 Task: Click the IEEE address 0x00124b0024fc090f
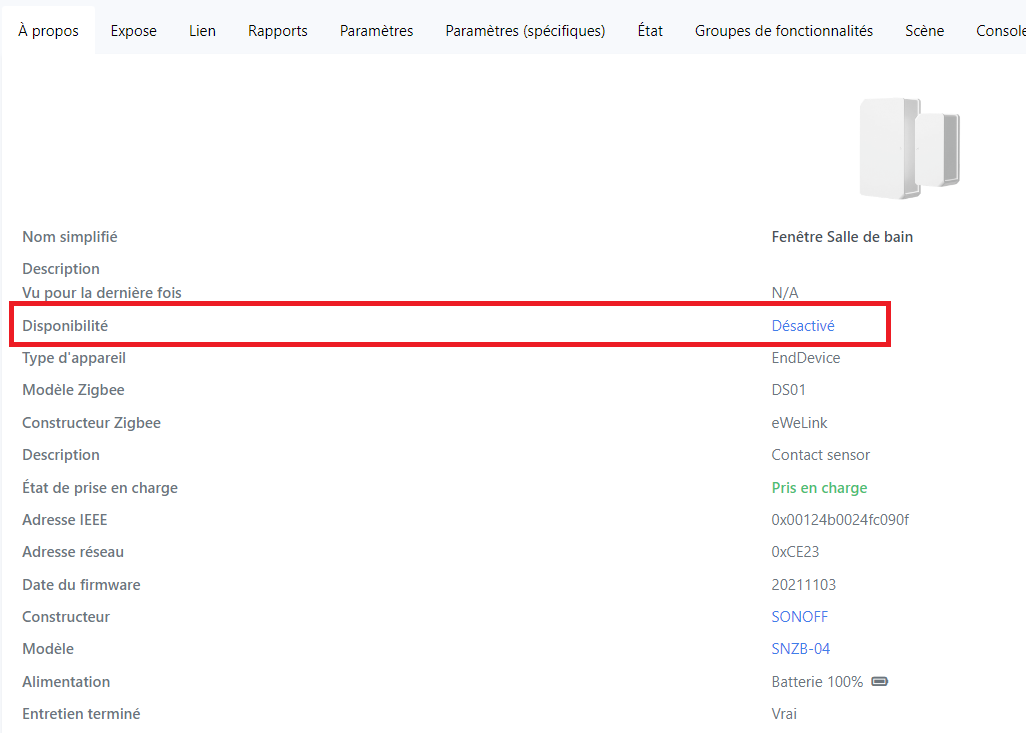839,520
